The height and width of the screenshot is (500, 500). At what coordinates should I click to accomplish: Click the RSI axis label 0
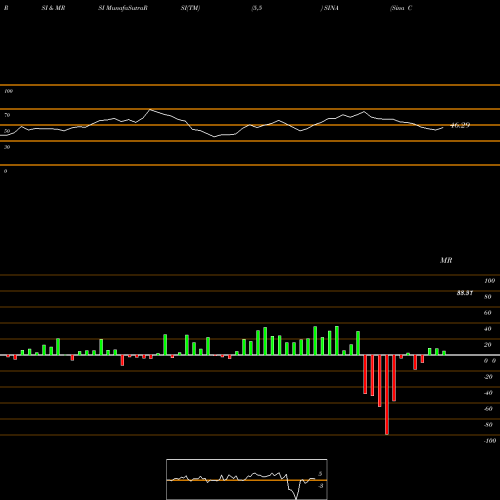[6, 171]
